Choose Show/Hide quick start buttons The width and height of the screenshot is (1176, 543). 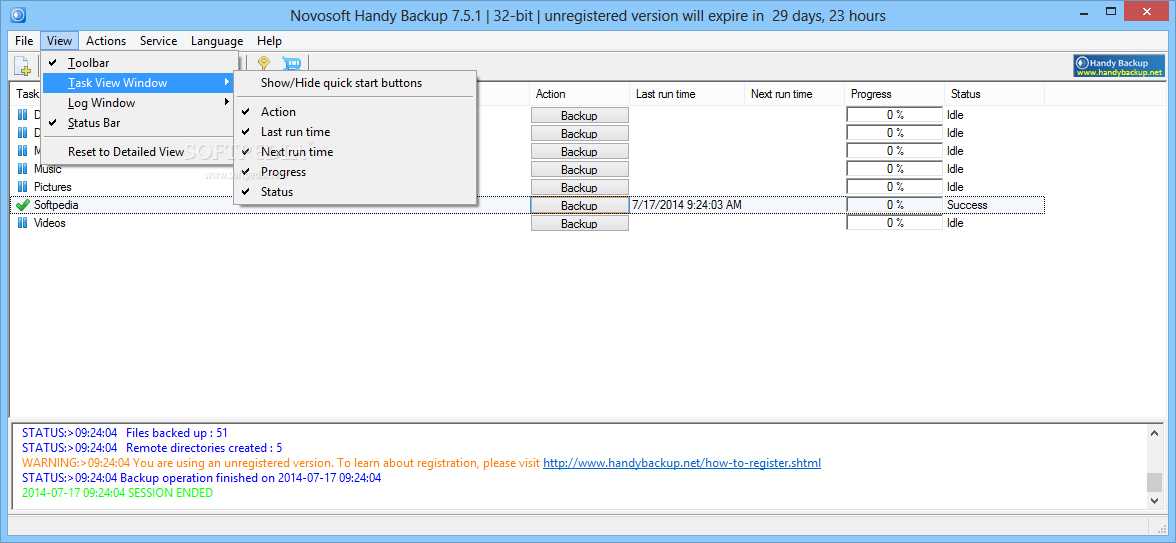356,83
